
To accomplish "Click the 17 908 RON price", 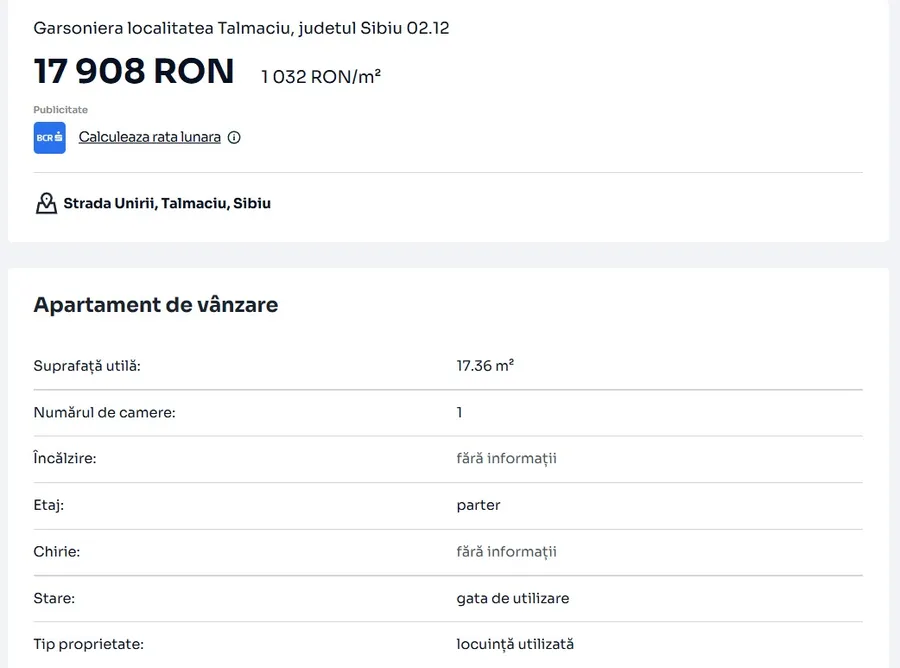I will pos(134,72).
